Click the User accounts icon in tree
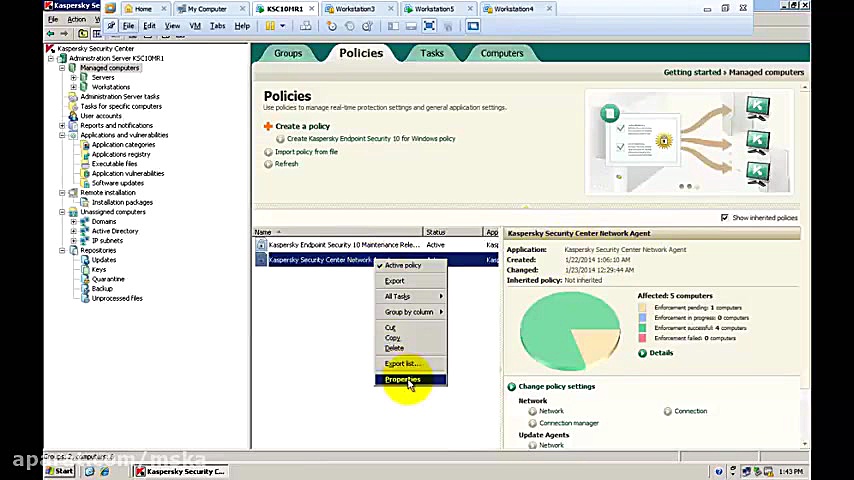The height and width of the screenshot is (480, 854). [73, 116]
